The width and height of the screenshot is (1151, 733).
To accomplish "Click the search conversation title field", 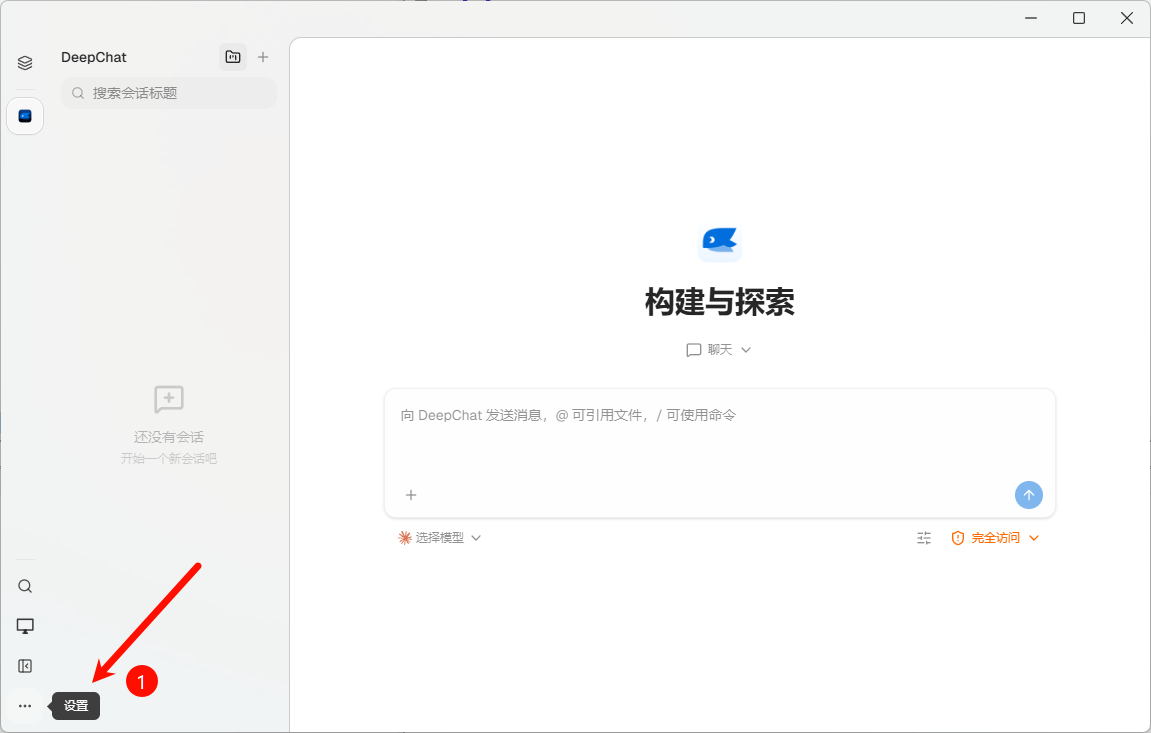I will pos(169,93).
